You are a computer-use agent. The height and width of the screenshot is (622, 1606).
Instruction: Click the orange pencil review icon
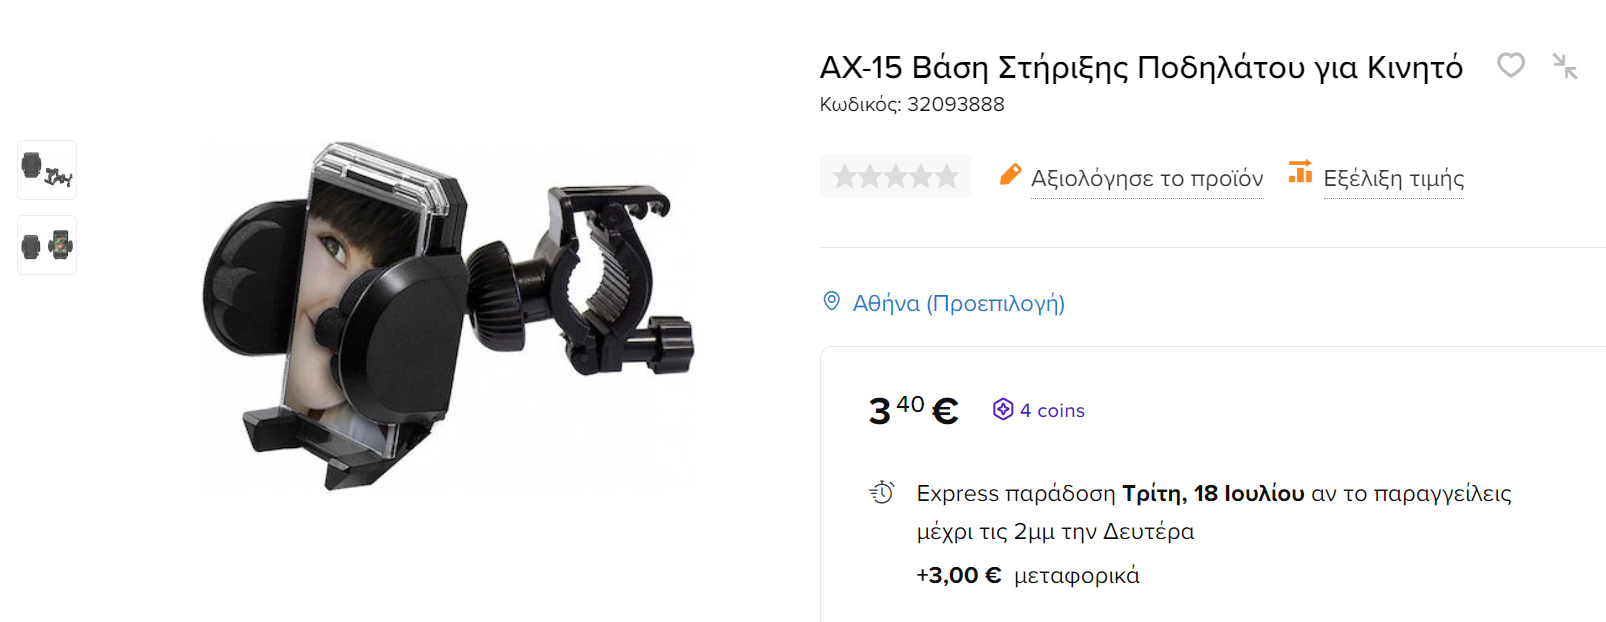(x=1010, y=175)
